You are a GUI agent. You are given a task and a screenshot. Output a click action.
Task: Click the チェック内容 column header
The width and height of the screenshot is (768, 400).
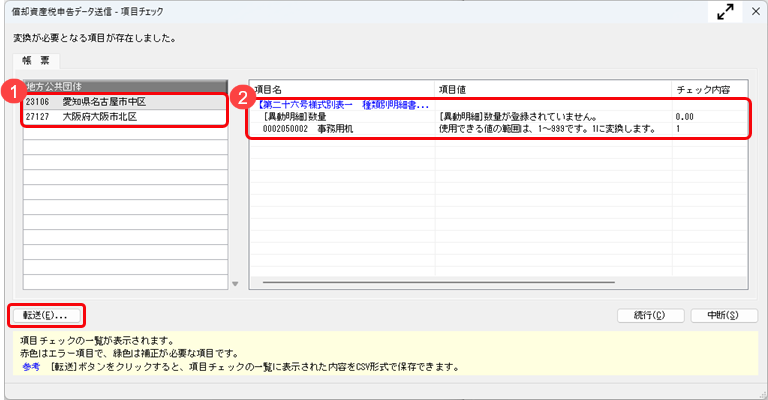coord(708,89)
